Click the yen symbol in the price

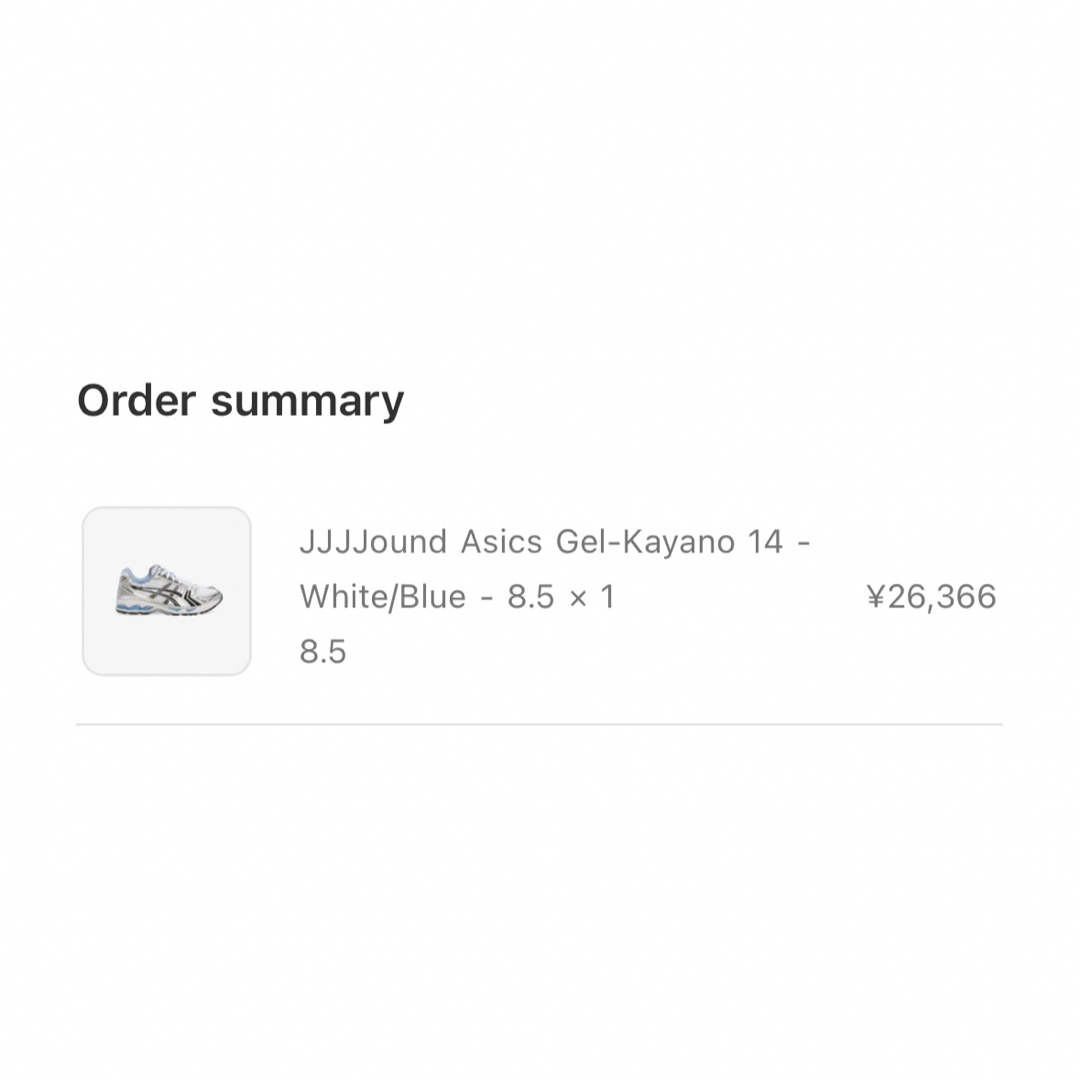coord(875,596)
